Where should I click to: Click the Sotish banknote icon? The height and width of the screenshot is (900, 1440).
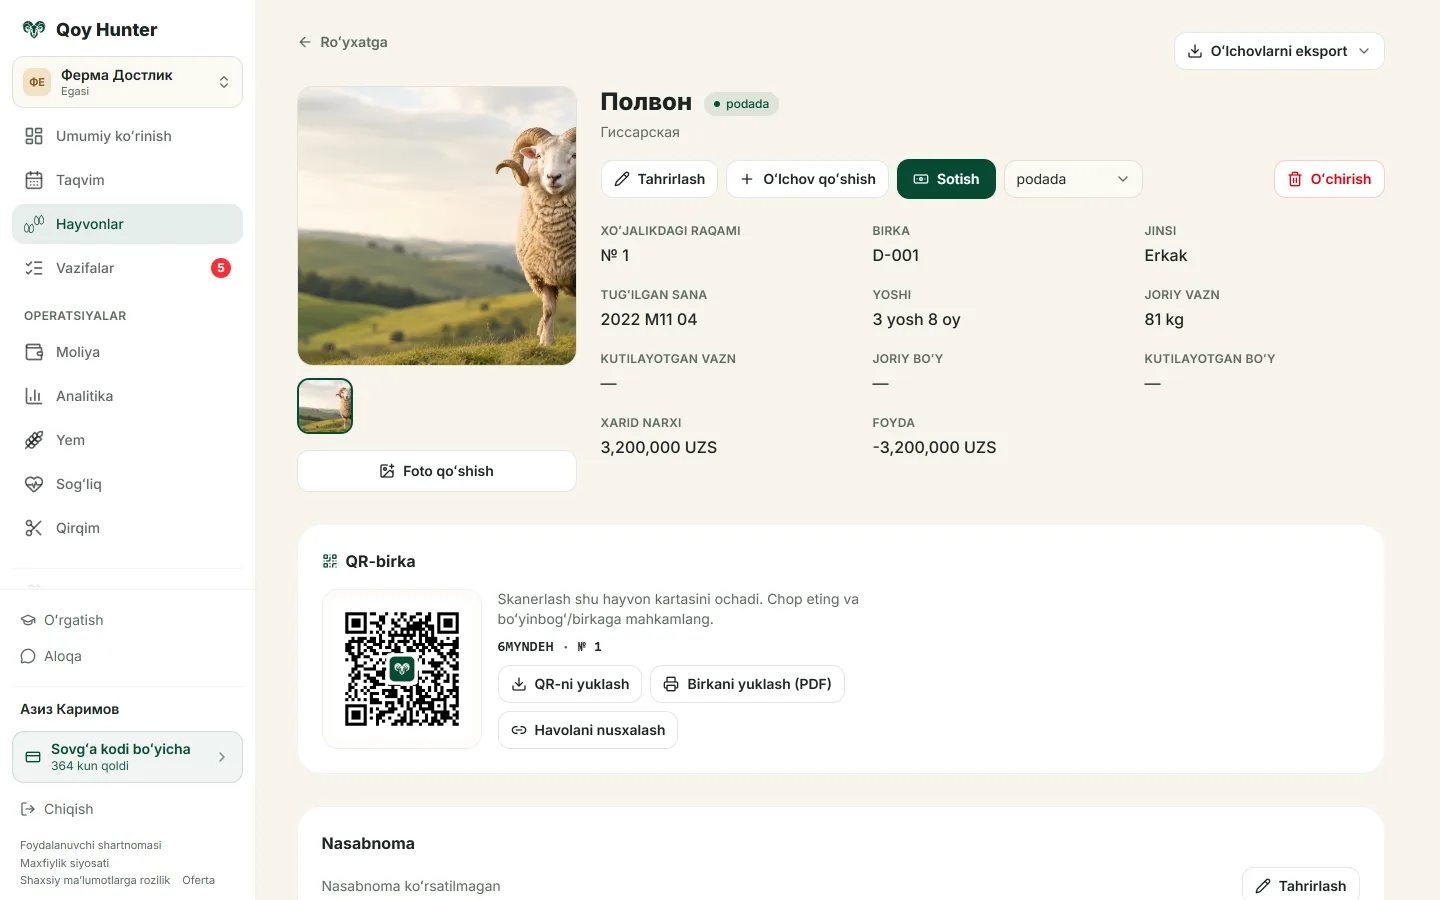tap(921, 179)
